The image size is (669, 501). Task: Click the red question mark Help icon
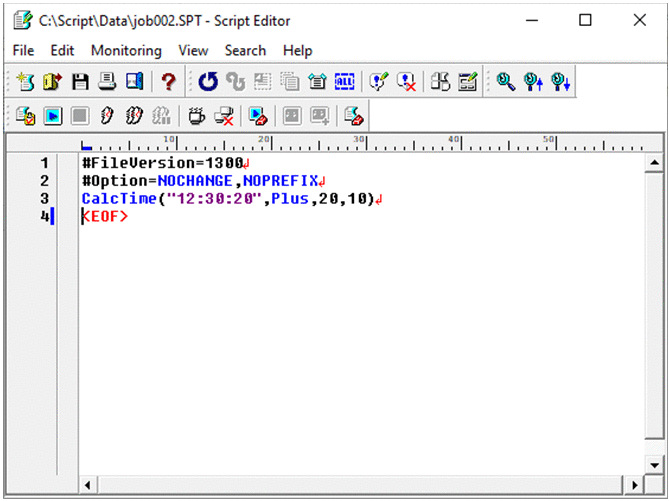(x=169, y=81)
